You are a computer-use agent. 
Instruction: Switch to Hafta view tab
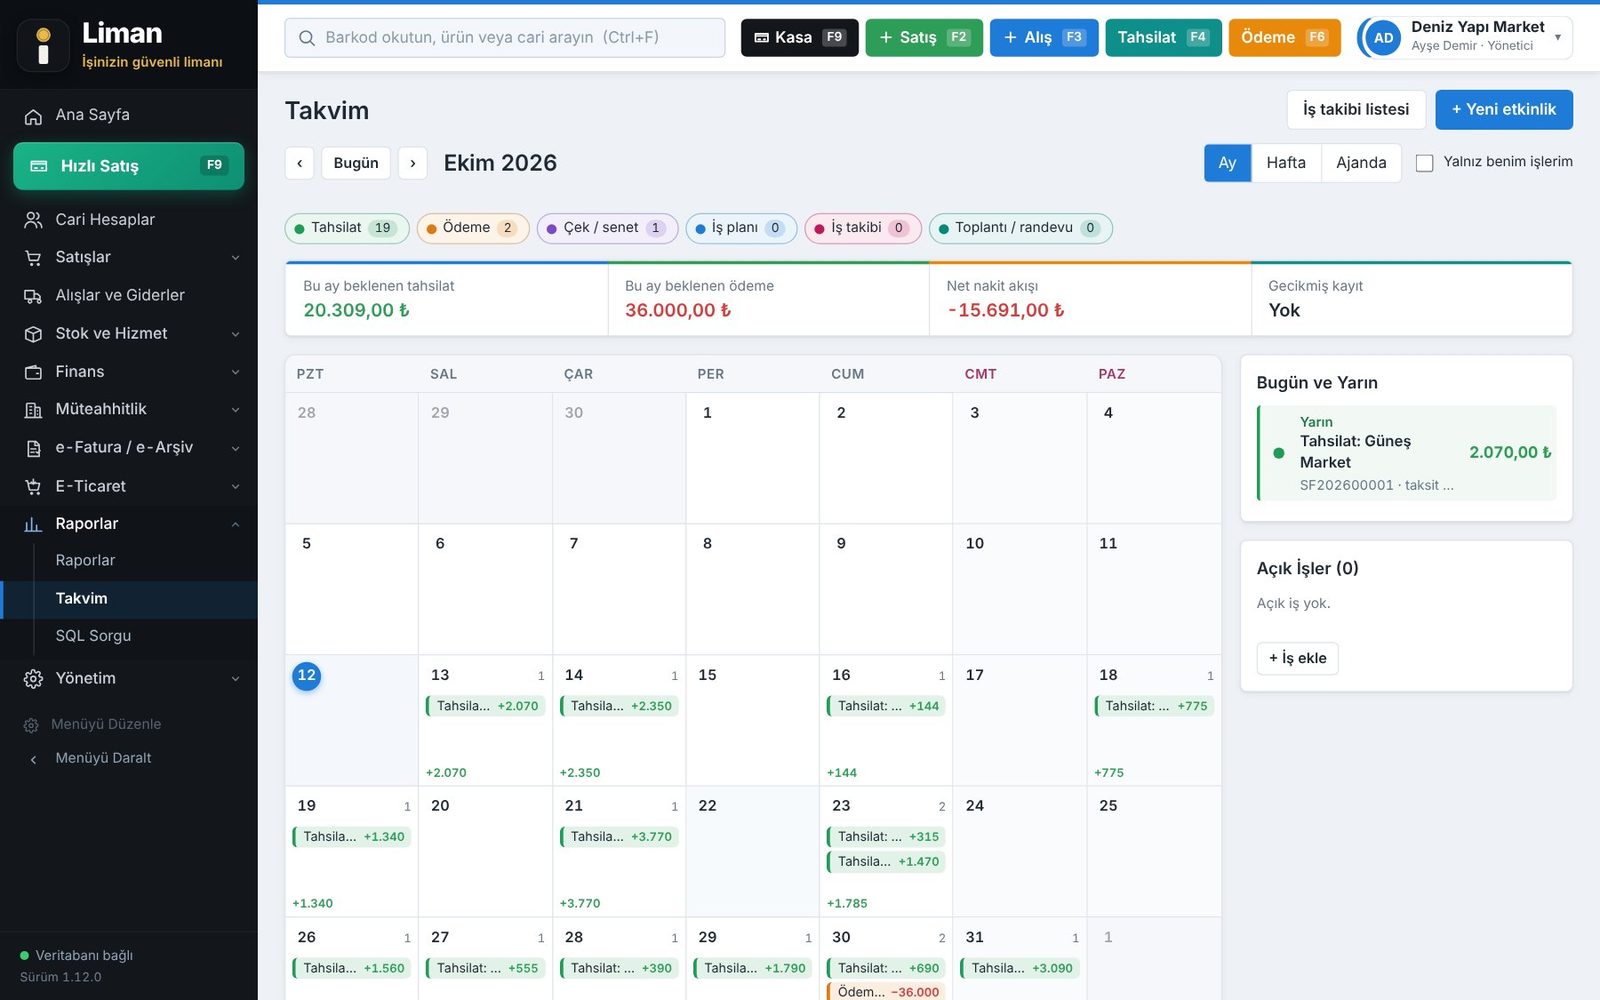pyautogui.click(x=1286, y=163)
